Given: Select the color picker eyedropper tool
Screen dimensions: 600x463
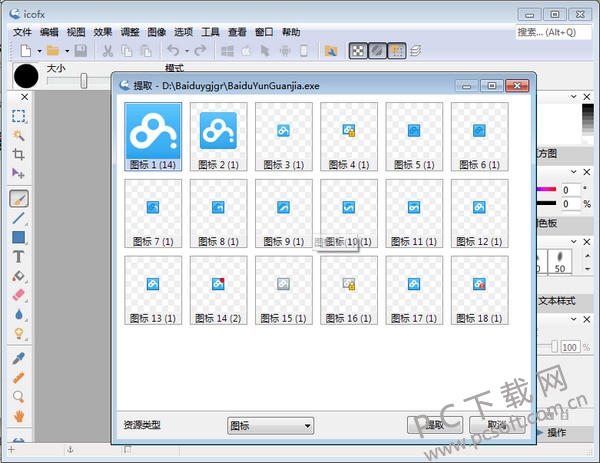Looking at the screenshot, I should pos(18,358).
